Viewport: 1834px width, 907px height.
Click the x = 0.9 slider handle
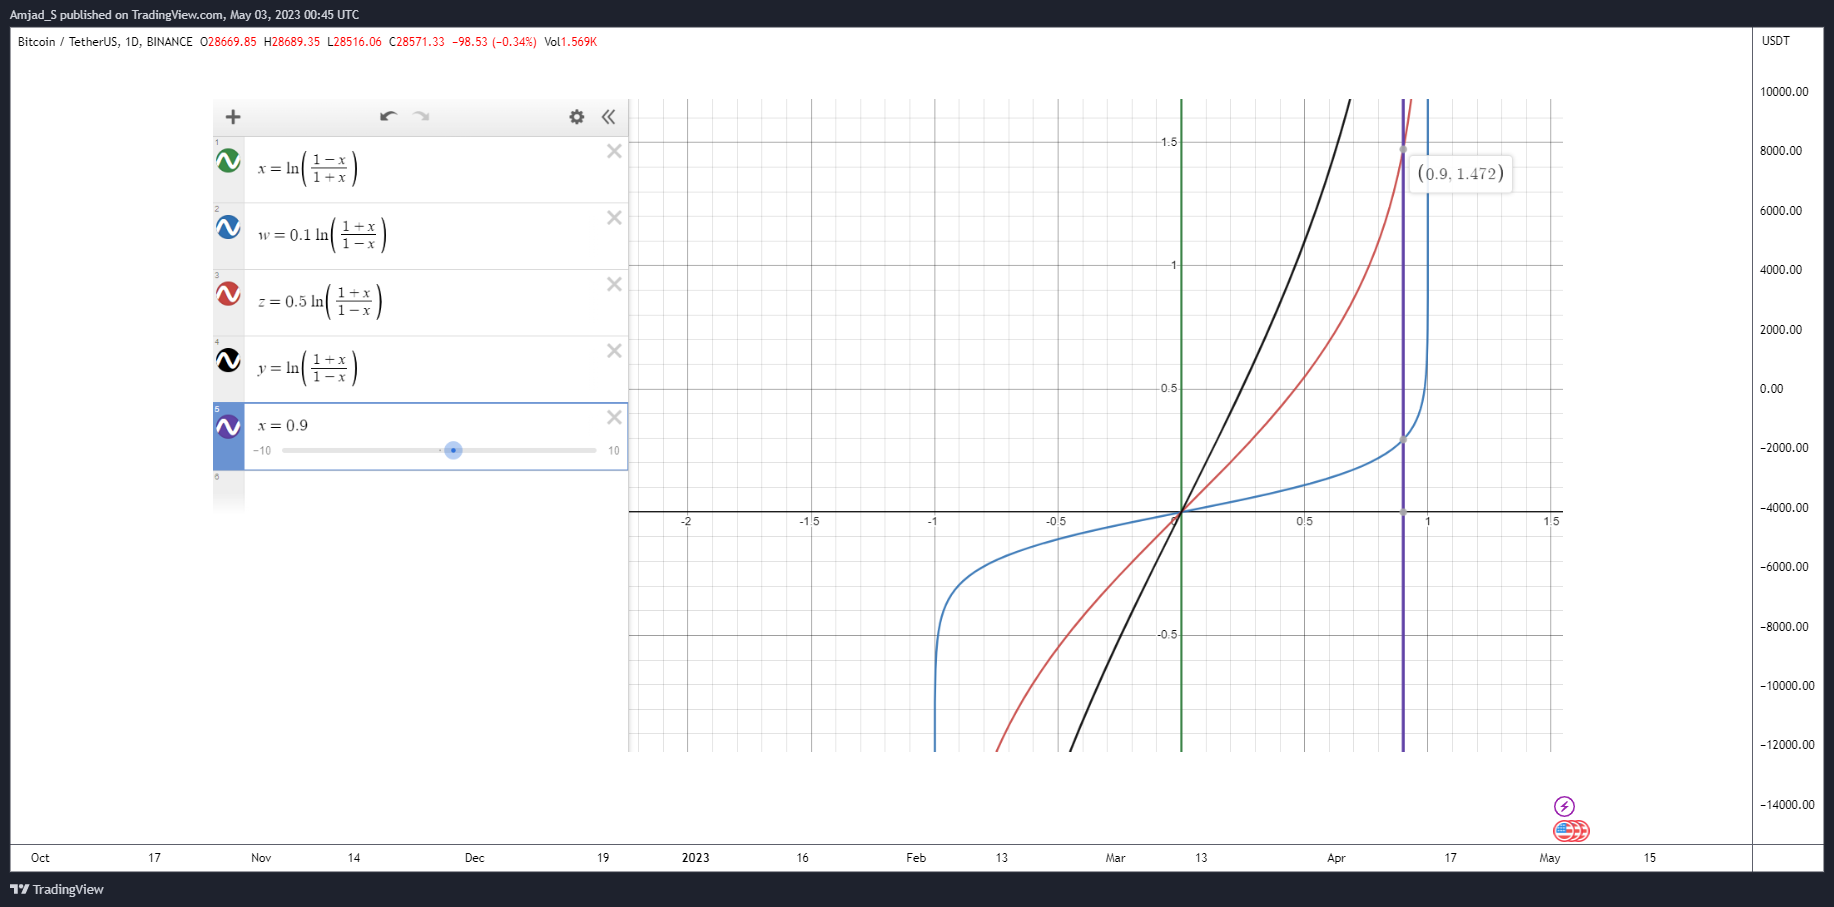pyautogui.click(x=453, y=451)
